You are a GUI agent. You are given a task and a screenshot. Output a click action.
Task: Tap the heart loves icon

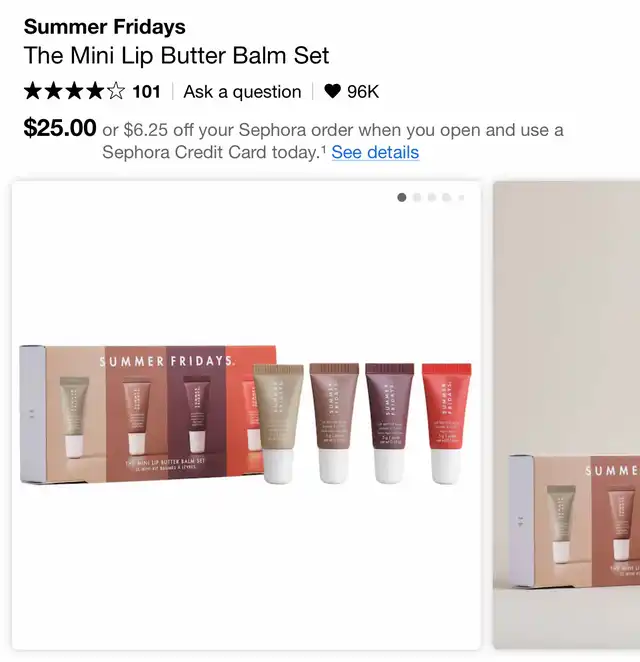point(332,91)
